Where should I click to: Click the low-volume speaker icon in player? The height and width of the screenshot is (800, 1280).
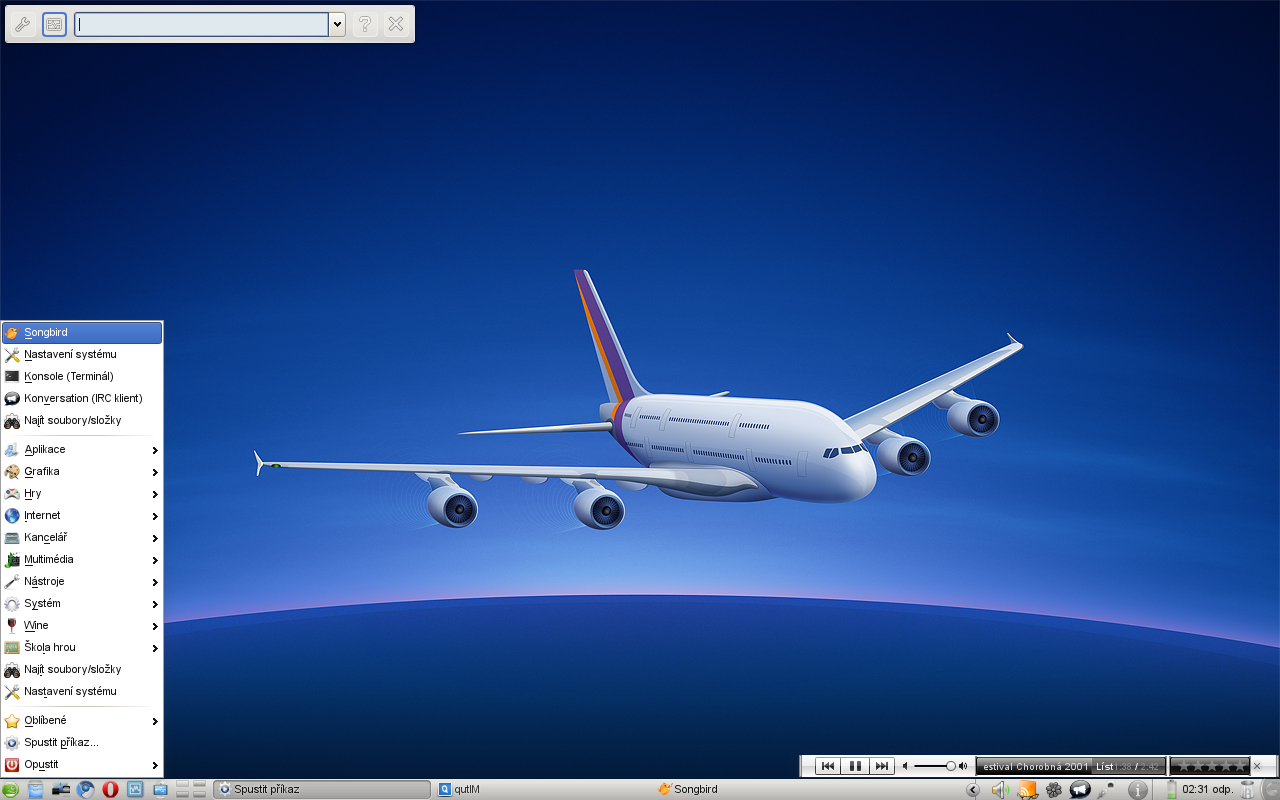coord(905,766)
